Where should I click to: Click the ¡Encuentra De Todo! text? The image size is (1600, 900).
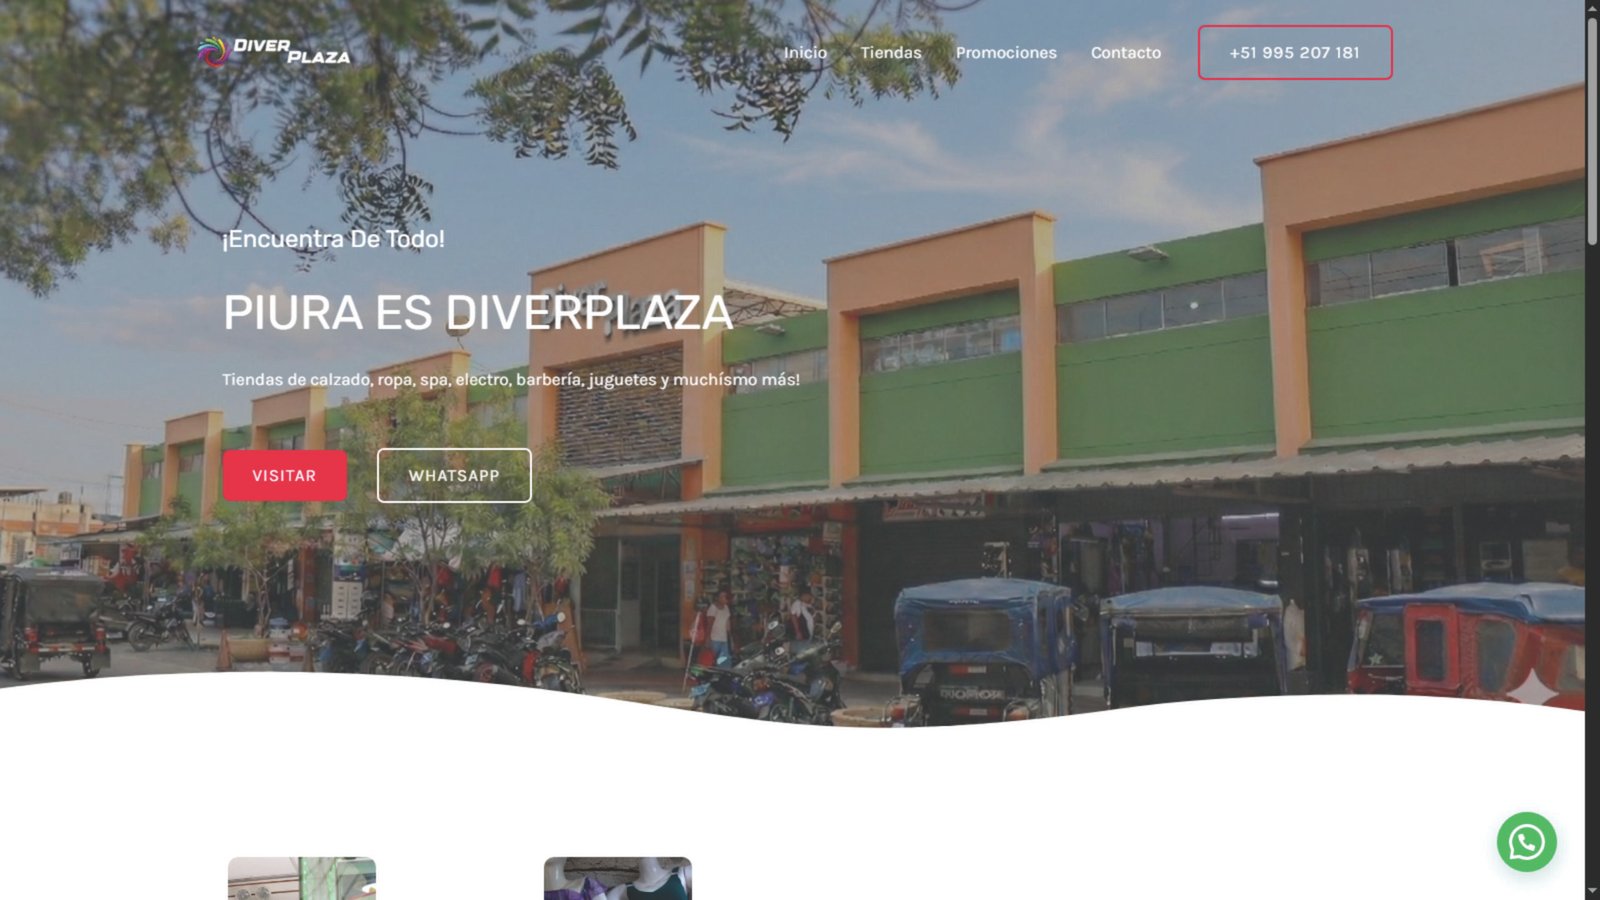tap(333, 239)
